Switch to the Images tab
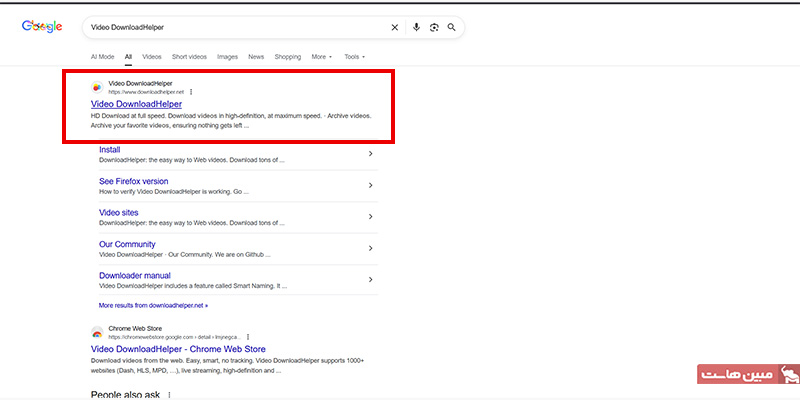Screen dimensions: 800x400 [x=227, y=57]
